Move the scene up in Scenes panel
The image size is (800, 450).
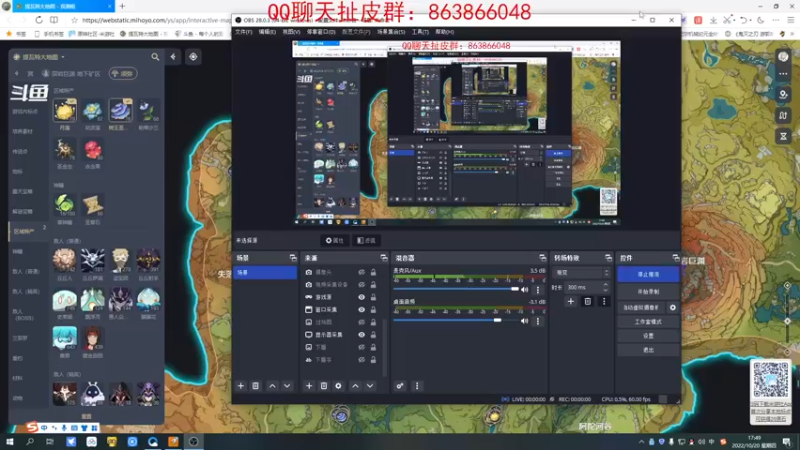click(272, 386)
